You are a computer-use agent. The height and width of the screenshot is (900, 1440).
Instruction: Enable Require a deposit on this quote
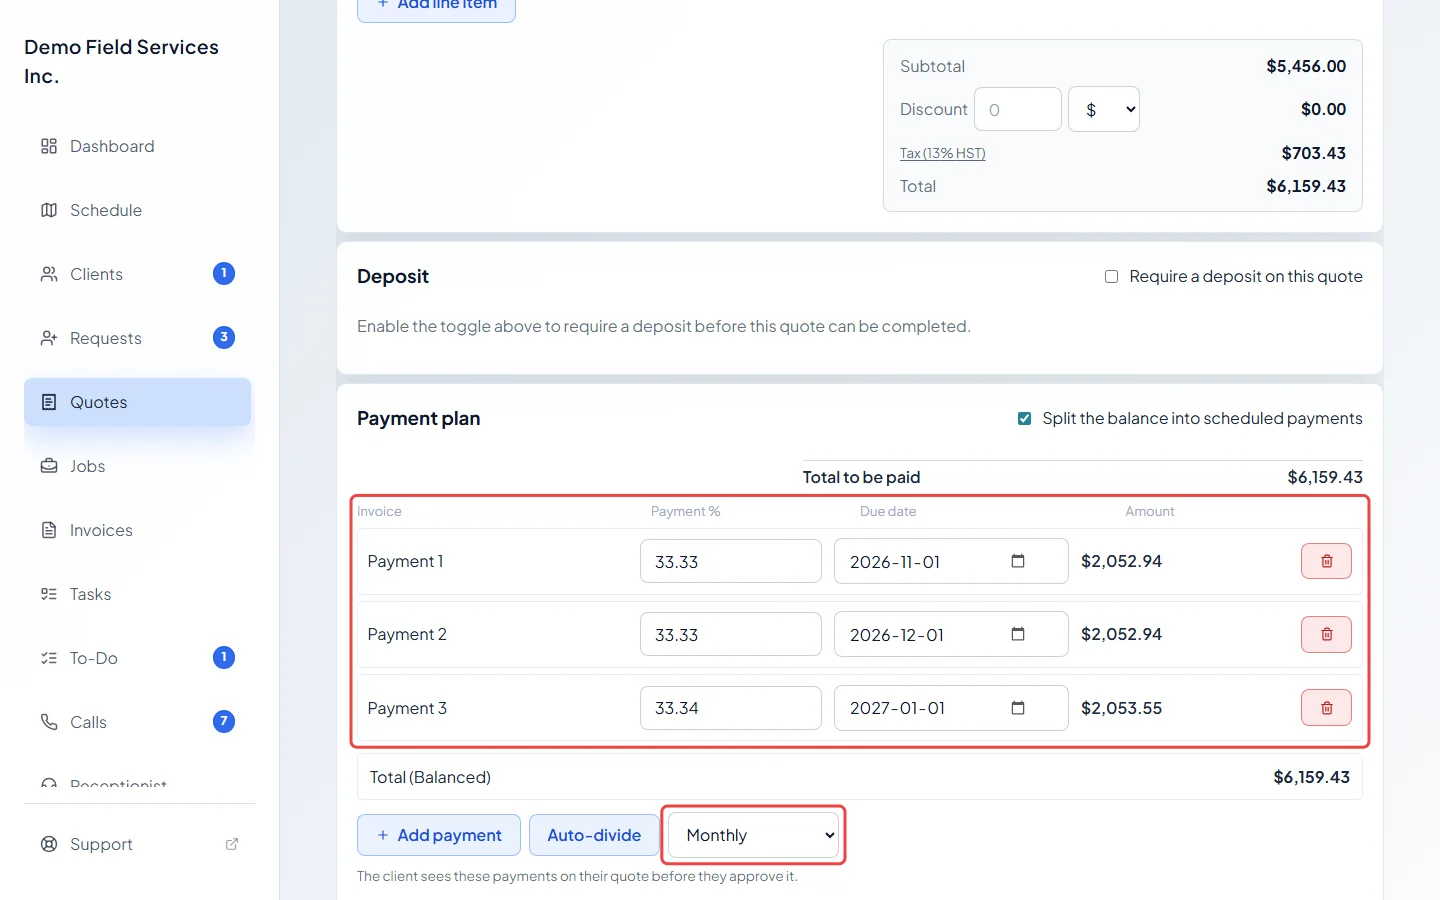pyautogui.click(x=1111, y=276)
